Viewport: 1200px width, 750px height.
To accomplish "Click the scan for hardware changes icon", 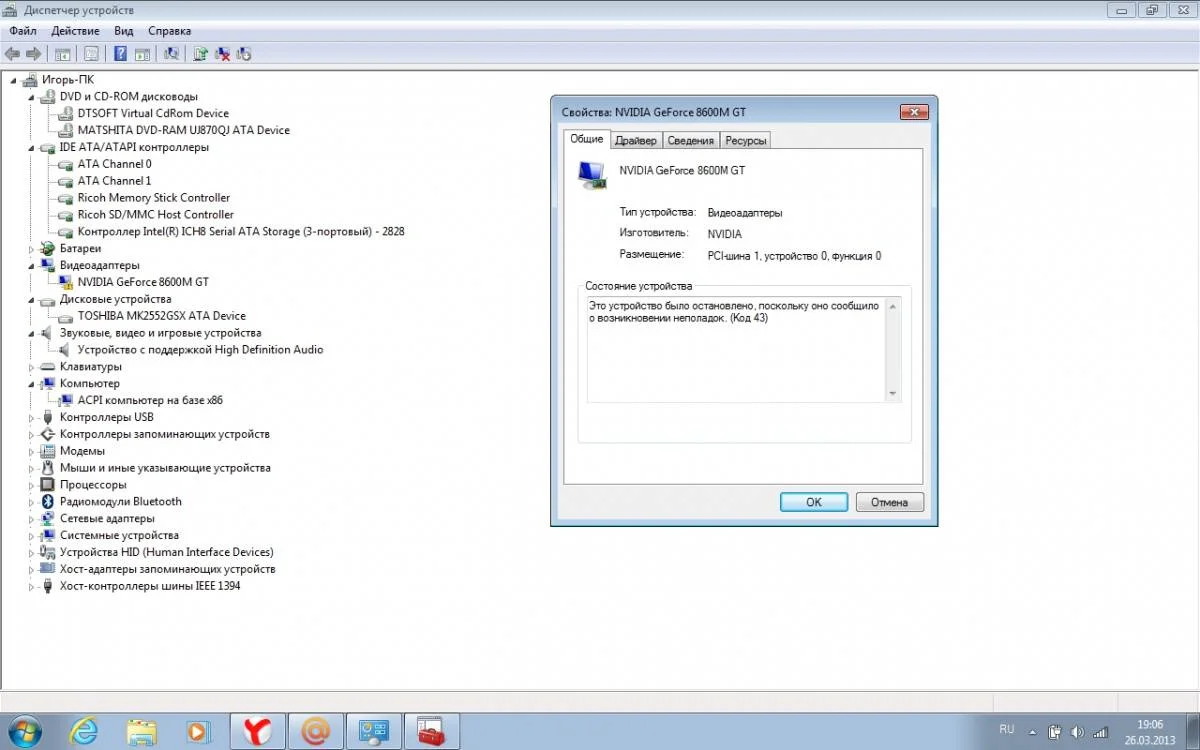I will (x=171, y=54).
